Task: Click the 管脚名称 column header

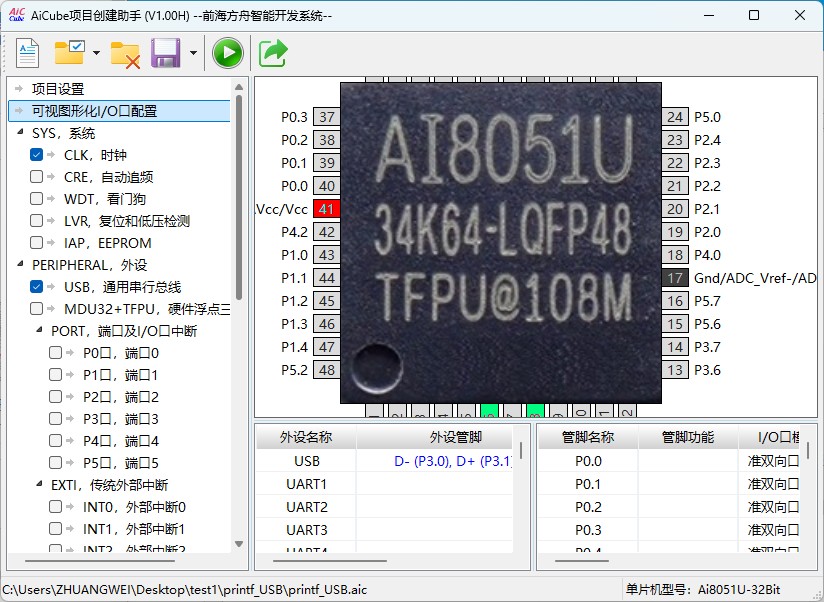Action: 588,437
